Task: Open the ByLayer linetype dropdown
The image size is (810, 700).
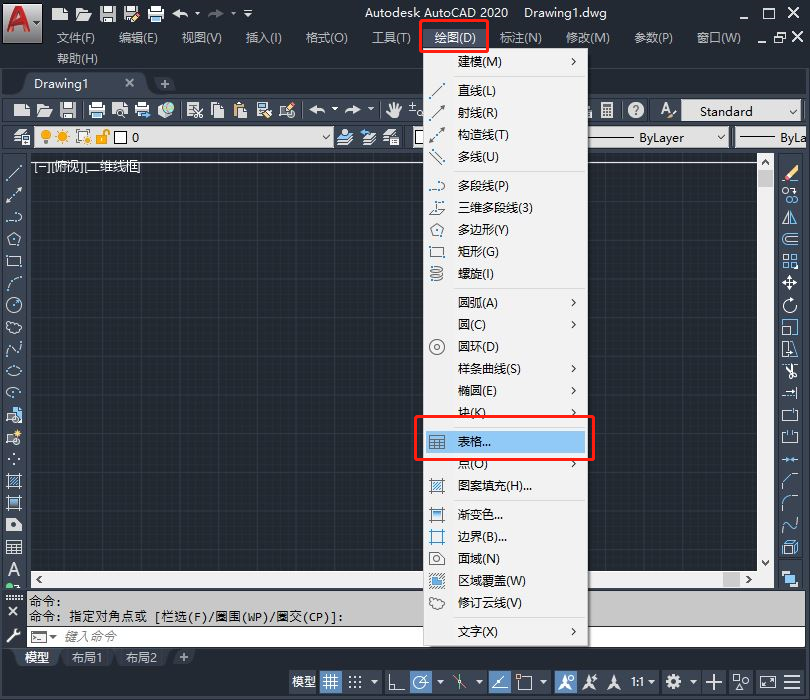Action: [x=721, y=137]
